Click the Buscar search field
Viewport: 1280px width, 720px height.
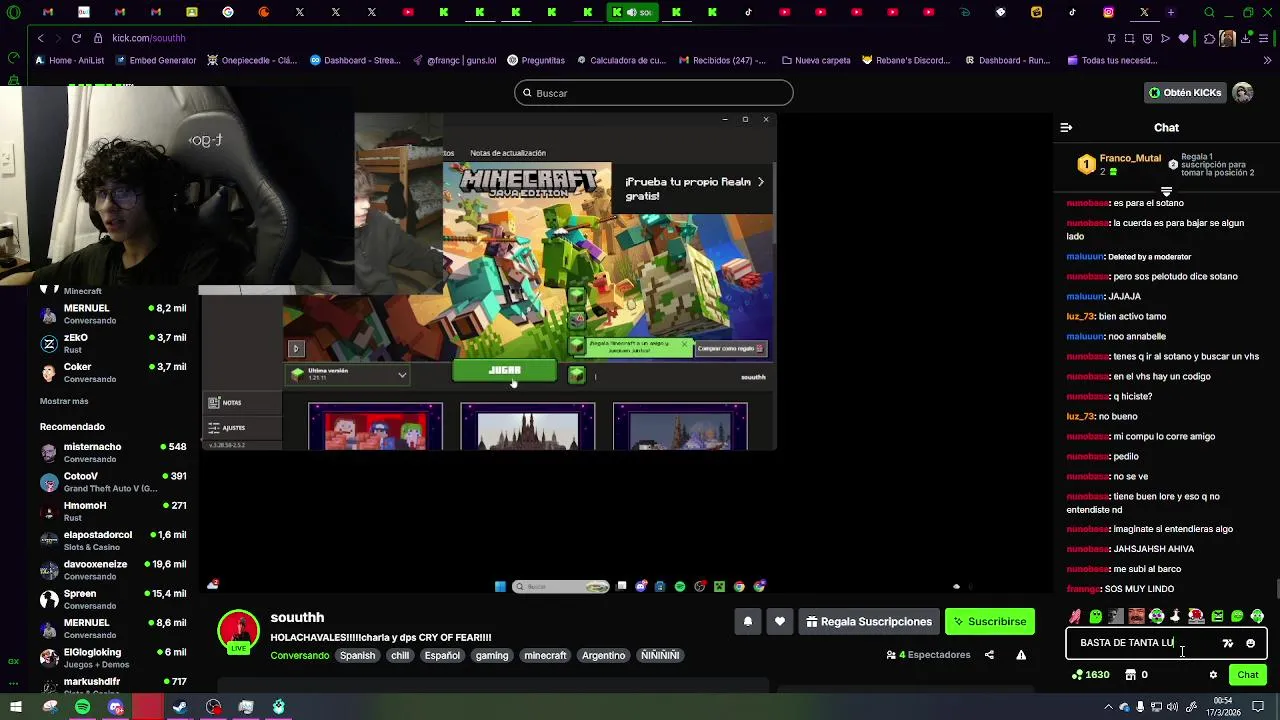click(x=653, y=93)
